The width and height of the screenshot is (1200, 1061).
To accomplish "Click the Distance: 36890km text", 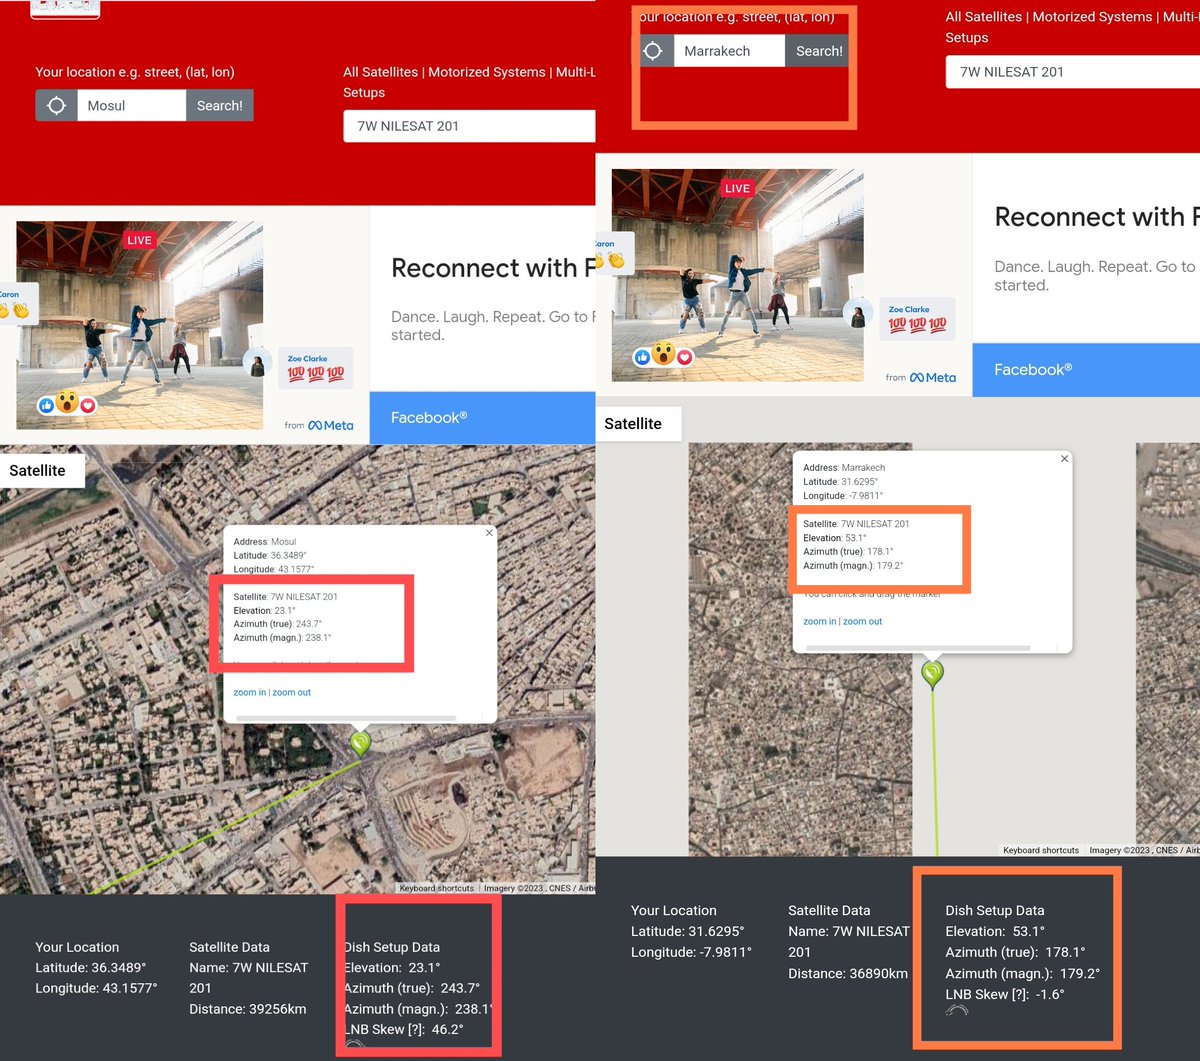I will (x=848, y=973).
